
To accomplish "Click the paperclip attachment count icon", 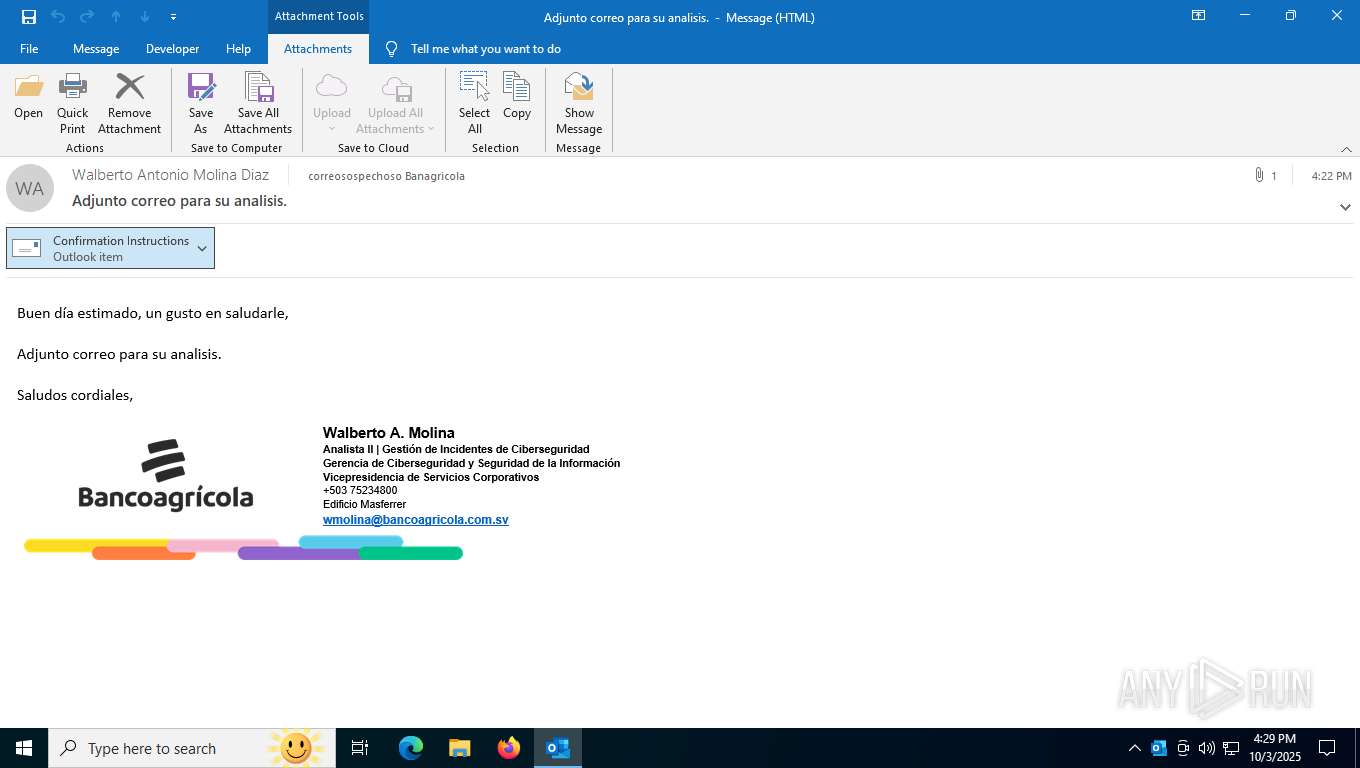I will (1259, 175).
